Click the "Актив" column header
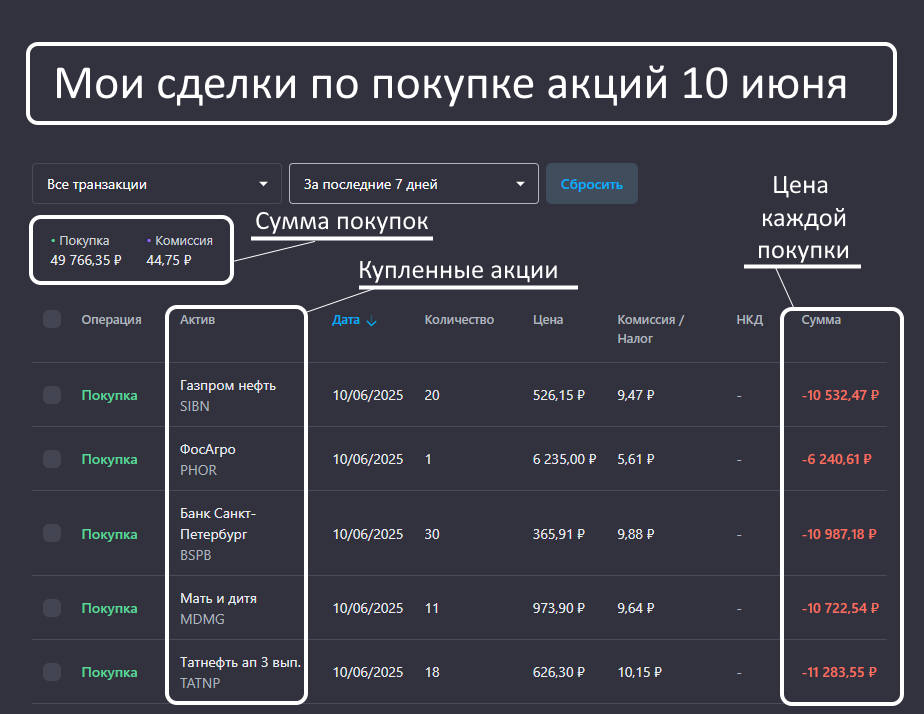 197,320
